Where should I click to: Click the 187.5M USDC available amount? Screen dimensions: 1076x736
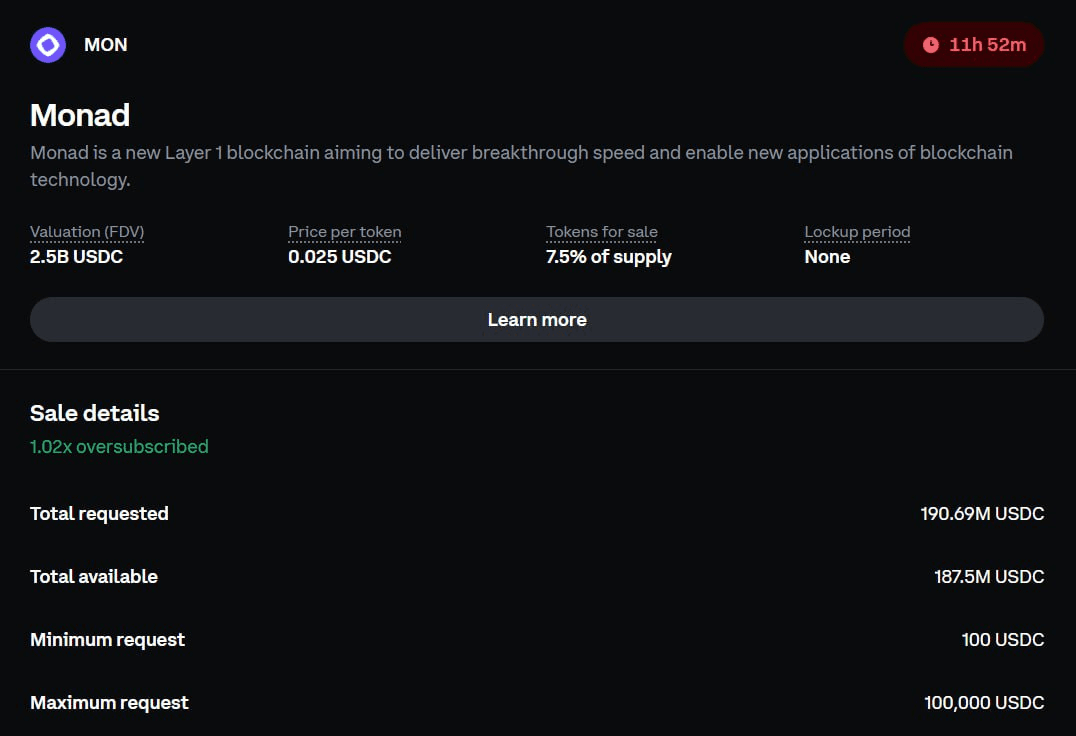coord(989,577)
